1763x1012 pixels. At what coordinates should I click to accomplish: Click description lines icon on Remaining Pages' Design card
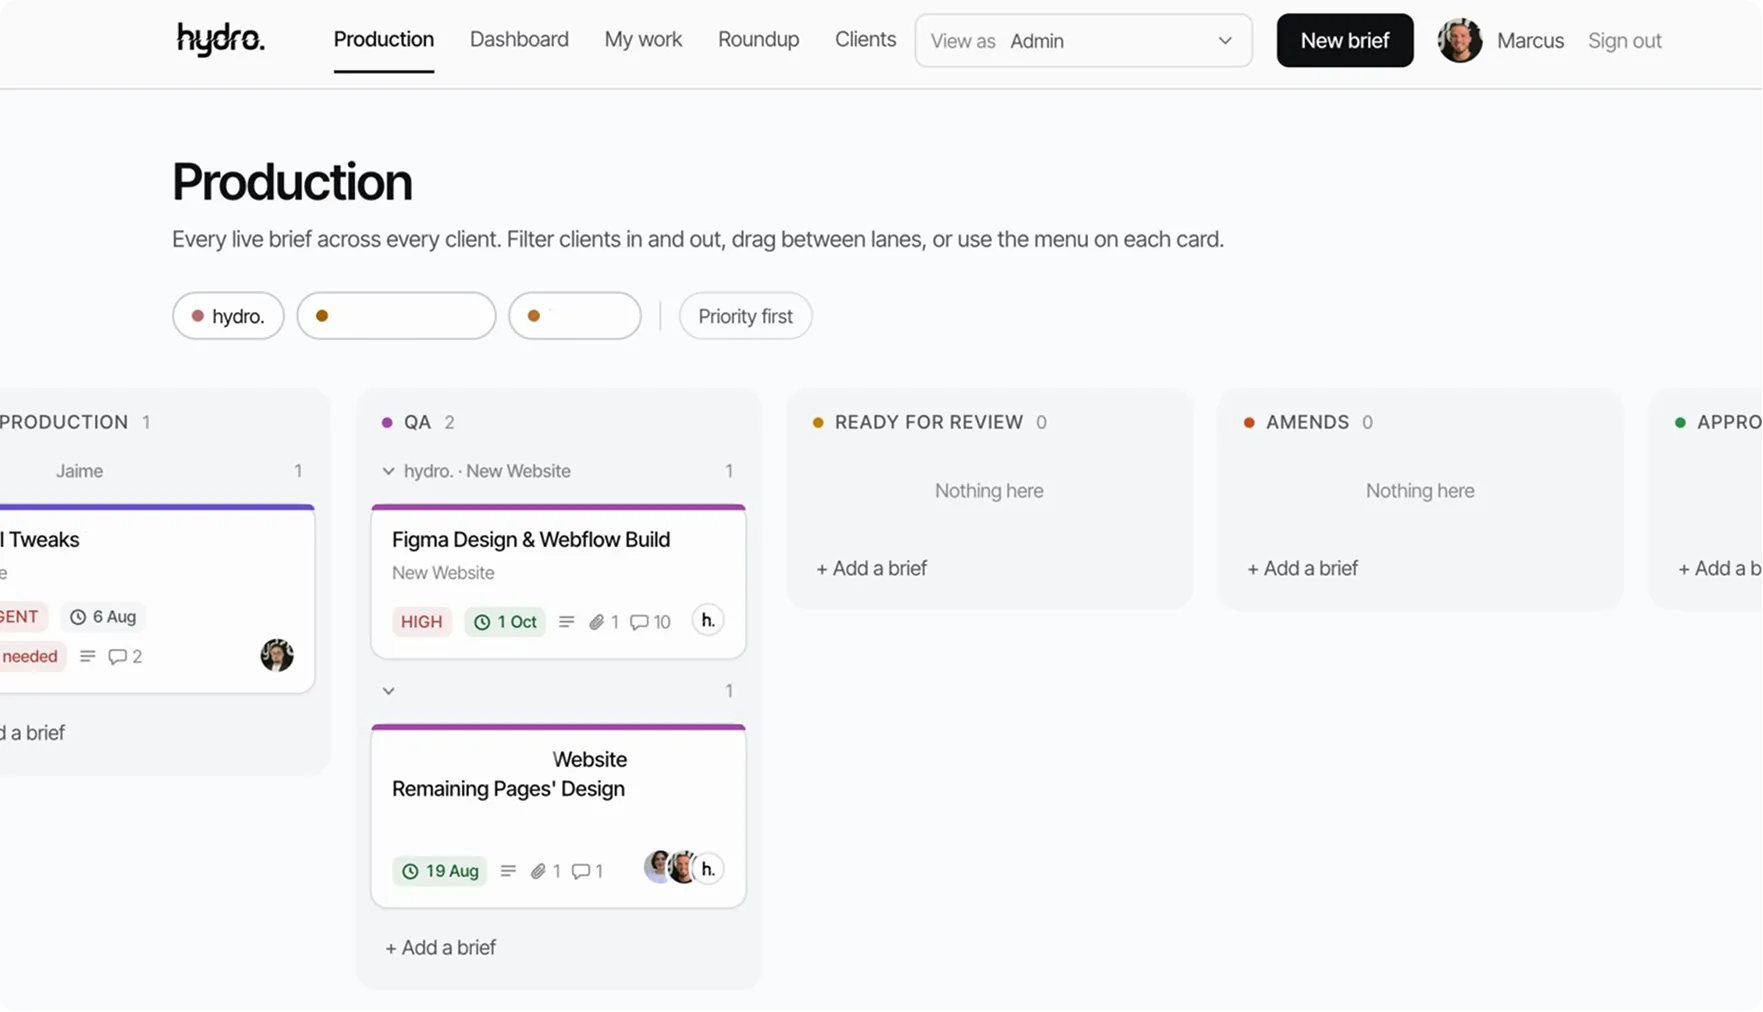click(508, 871)
